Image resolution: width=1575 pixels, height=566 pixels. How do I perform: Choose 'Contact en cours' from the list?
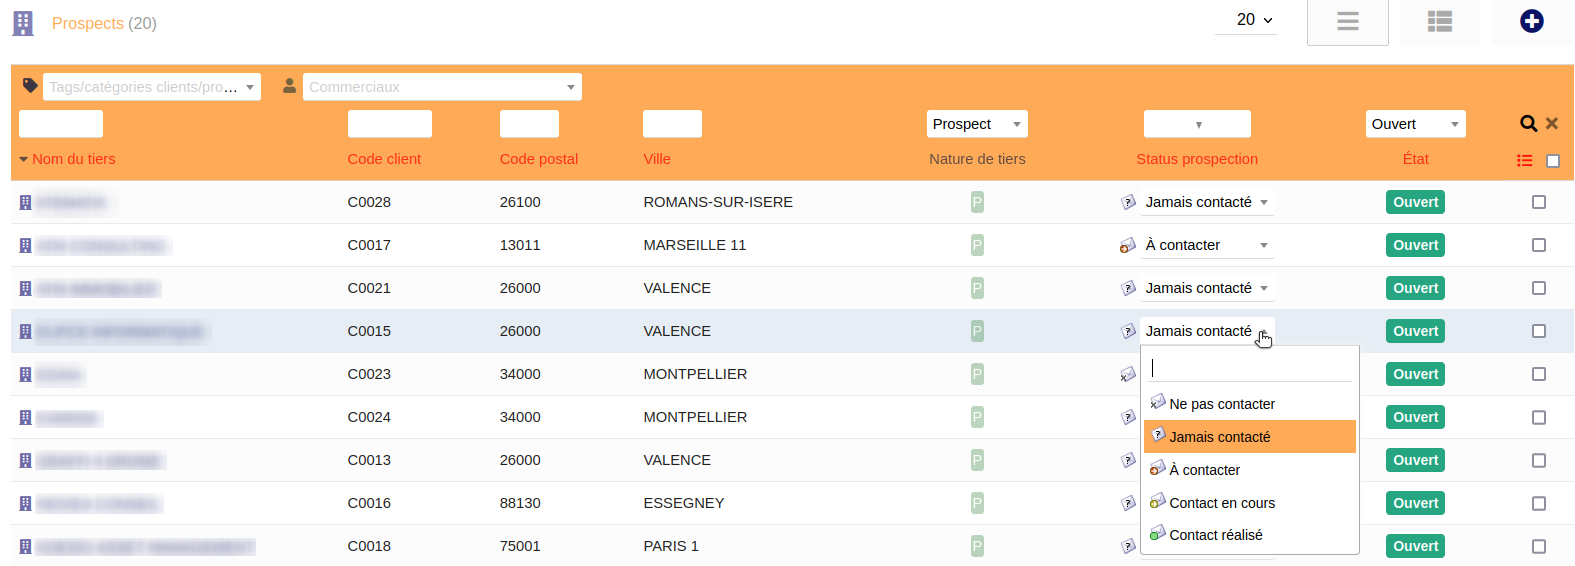click(x=1222, y=503)
